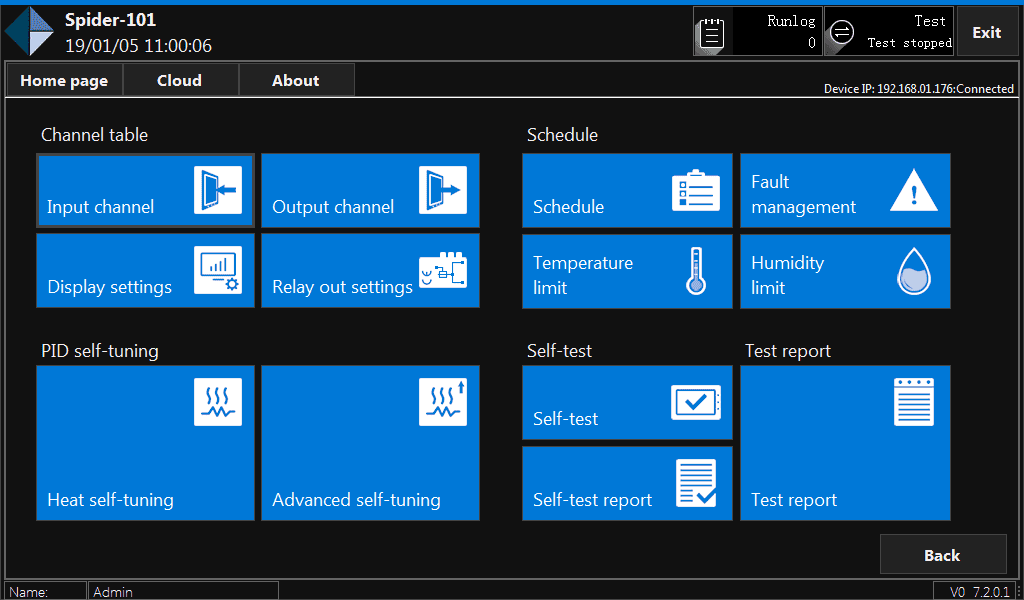Select the Home page tab
The width and height of the screenshot is (1024, 600).
64,80
